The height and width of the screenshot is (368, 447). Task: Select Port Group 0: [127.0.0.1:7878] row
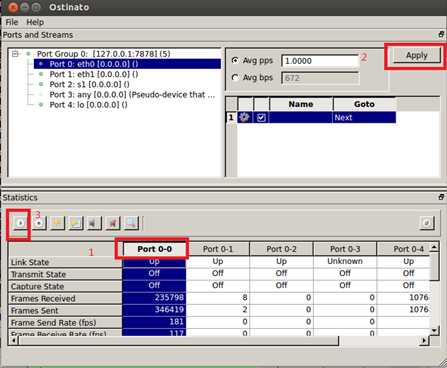[103, 54]
